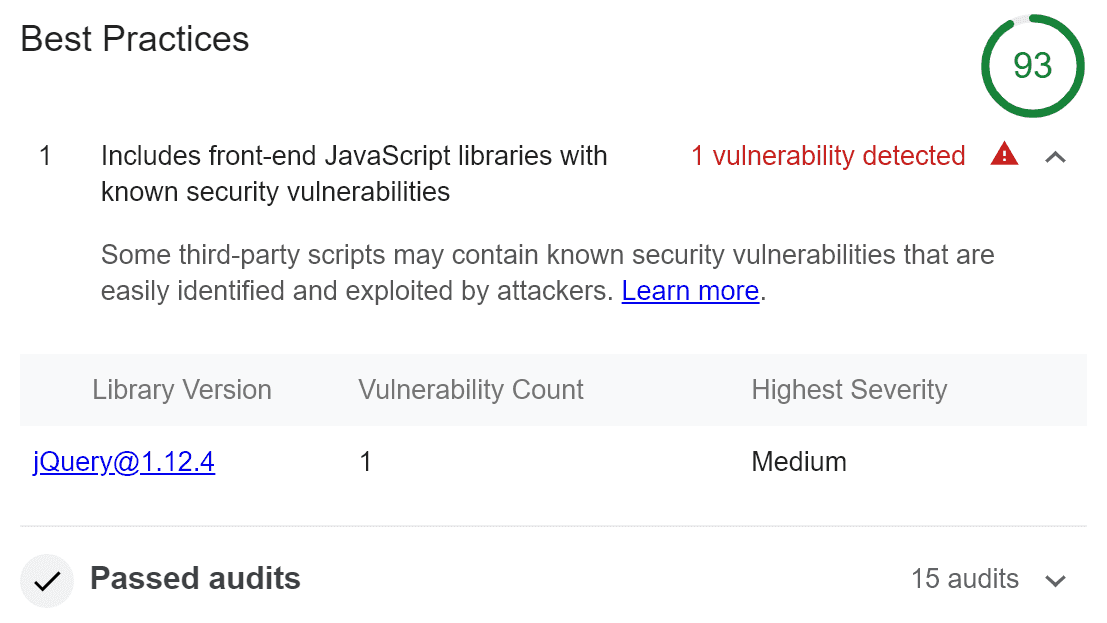Select the Highest Severity column header

click(849, 390)
